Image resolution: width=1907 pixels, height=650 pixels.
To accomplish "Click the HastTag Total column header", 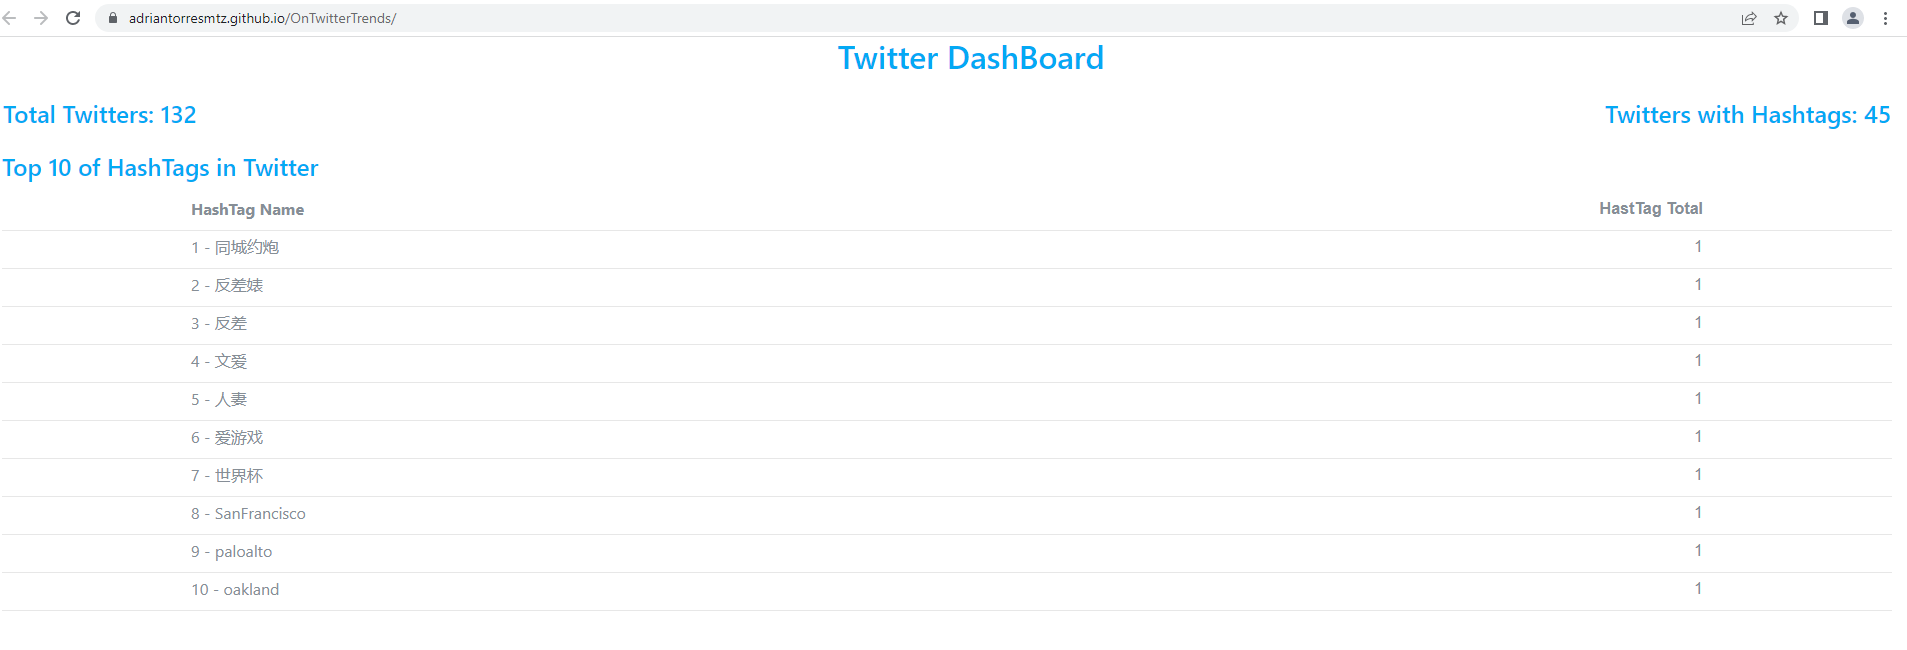I will click(1650, 208).
